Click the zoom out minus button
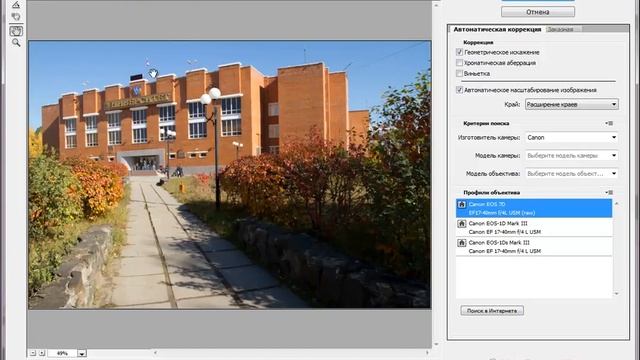 click(33, 353)
